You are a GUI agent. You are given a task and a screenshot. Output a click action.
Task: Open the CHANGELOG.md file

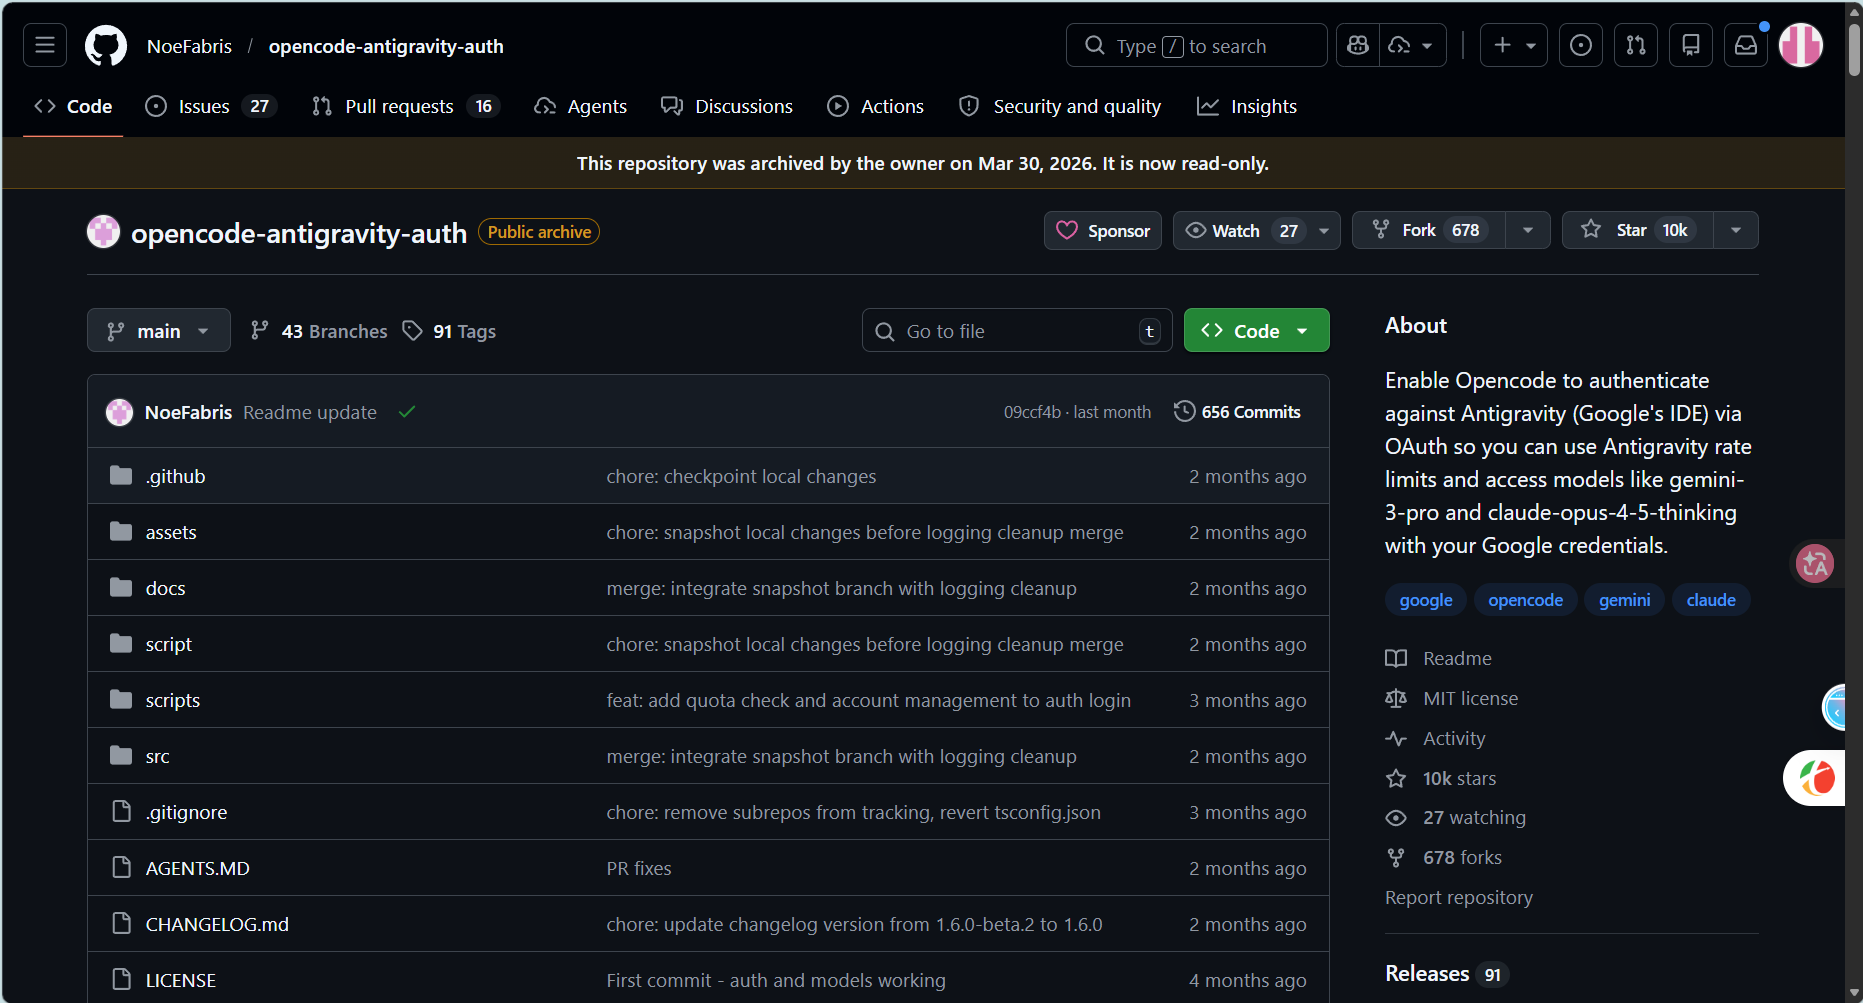[x=217, y=924]
